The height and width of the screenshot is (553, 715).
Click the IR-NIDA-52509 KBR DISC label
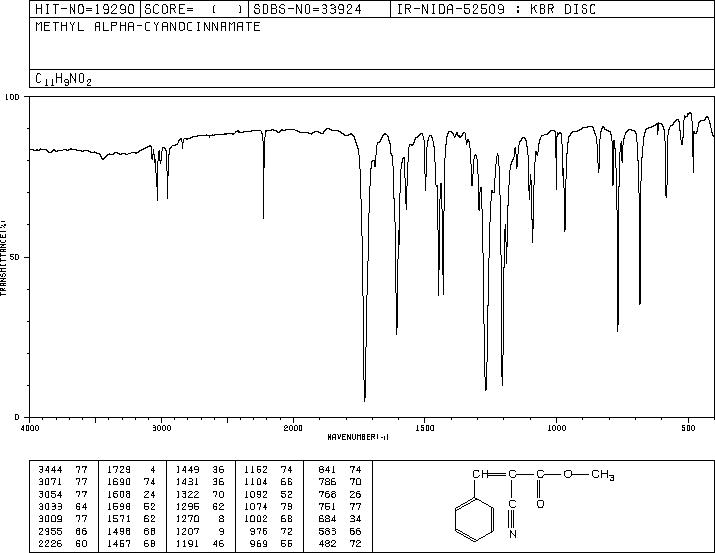click(496, 9)
